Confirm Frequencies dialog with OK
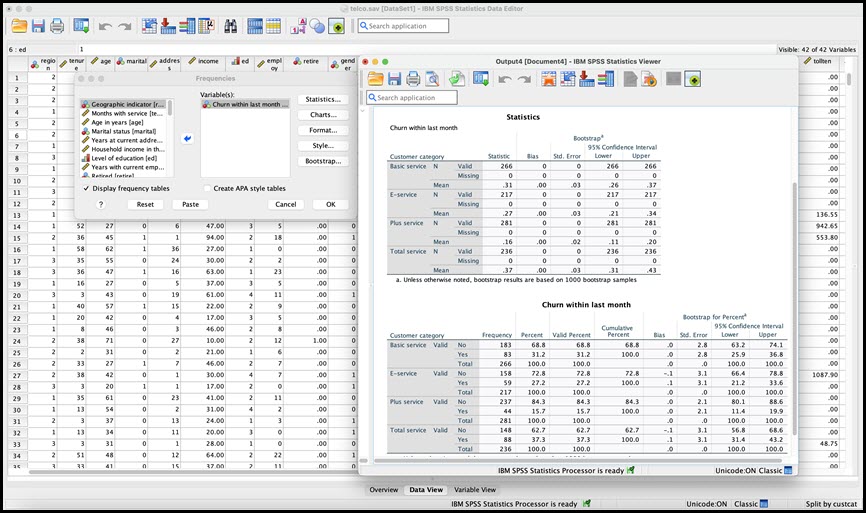Screen dimensions: 866x513 [331, 204]
